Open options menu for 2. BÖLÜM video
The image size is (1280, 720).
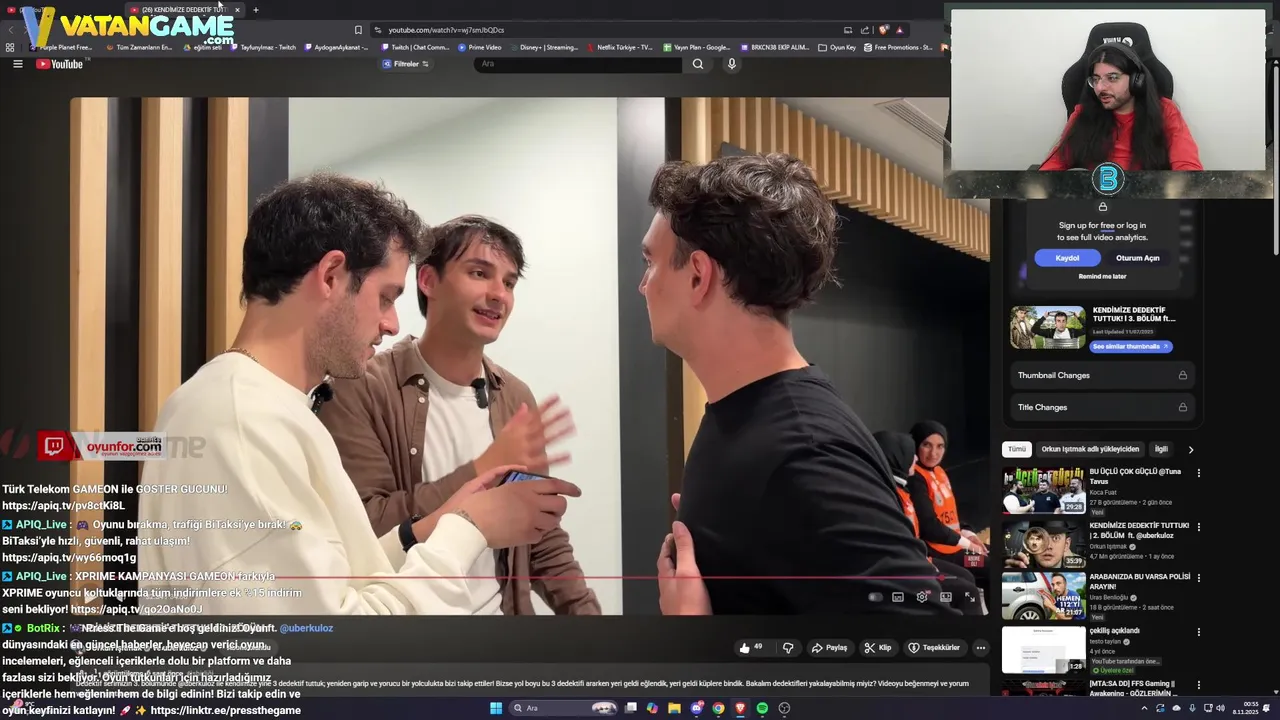coord(1198,527)
